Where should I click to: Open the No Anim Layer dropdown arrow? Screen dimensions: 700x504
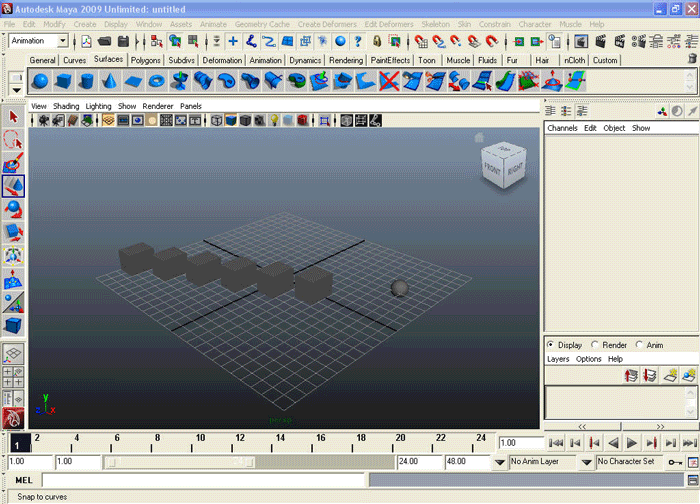(500, 462)
